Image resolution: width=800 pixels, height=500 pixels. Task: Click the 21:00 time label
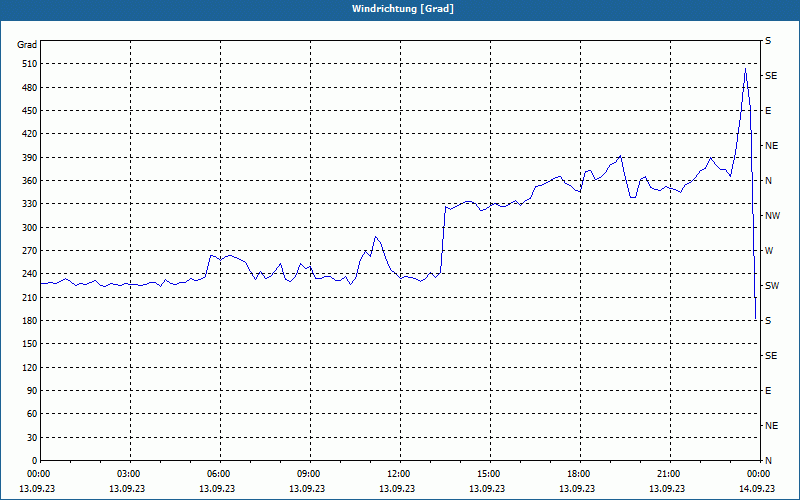coord(668,474)
